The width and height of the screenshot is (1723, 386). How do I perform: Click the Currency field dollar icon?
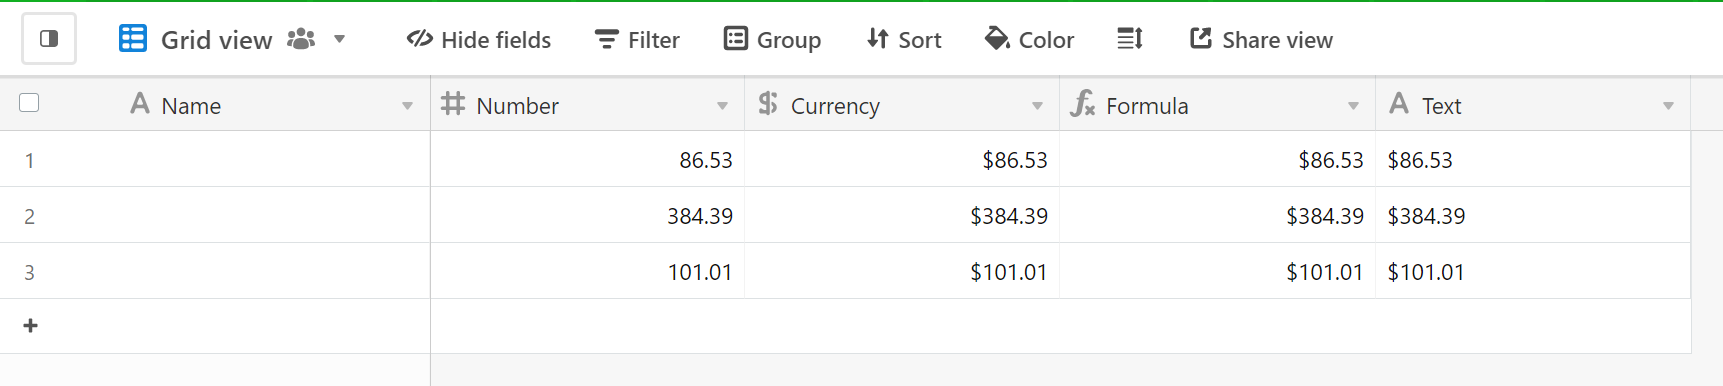click(x=768, y=104)
